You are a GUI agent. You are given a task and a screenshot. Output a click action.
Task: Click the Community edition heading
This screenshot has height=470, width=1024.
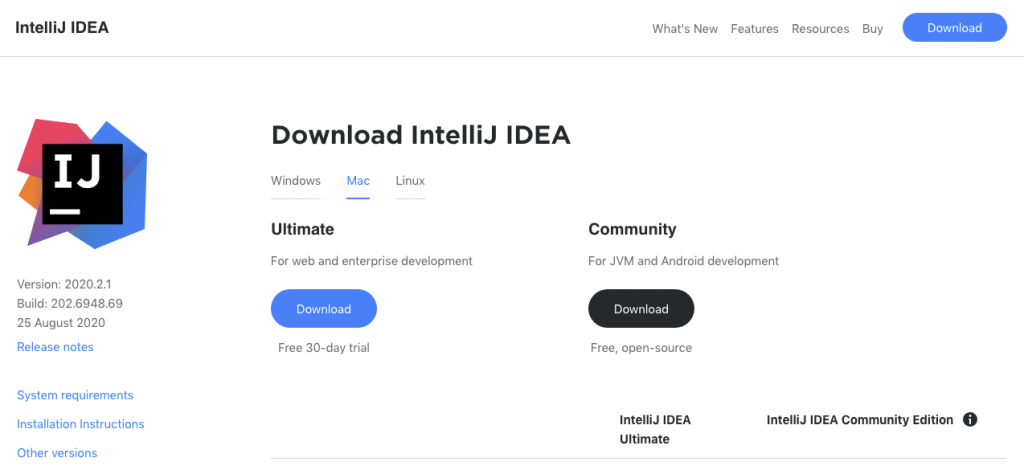(x=632, y=229)
